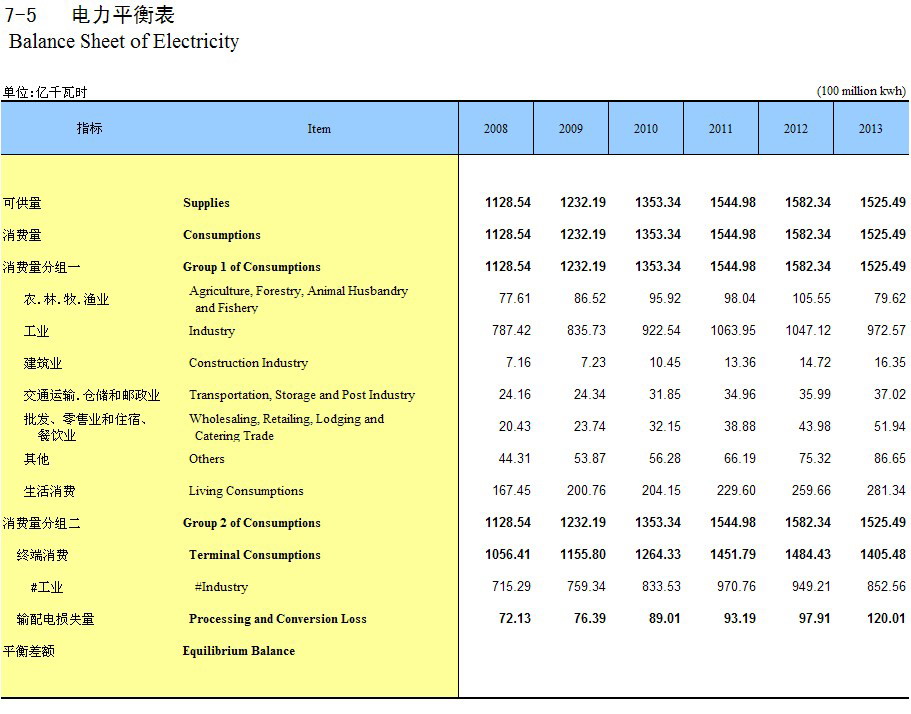This screenshot has width=911, height=714.
Task: Select the "Terminal Consumptions" label
Action: coord(254,555)
